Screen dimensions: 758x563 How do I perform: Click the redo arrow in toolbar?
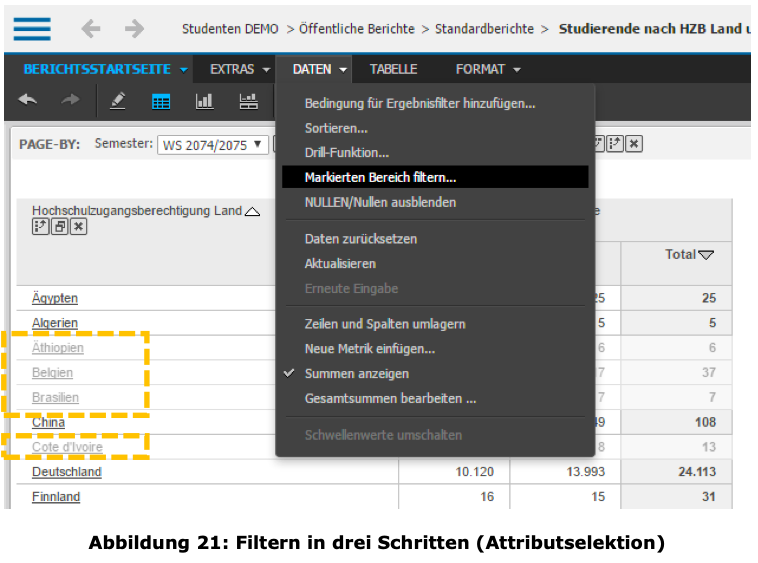[71, 100]
